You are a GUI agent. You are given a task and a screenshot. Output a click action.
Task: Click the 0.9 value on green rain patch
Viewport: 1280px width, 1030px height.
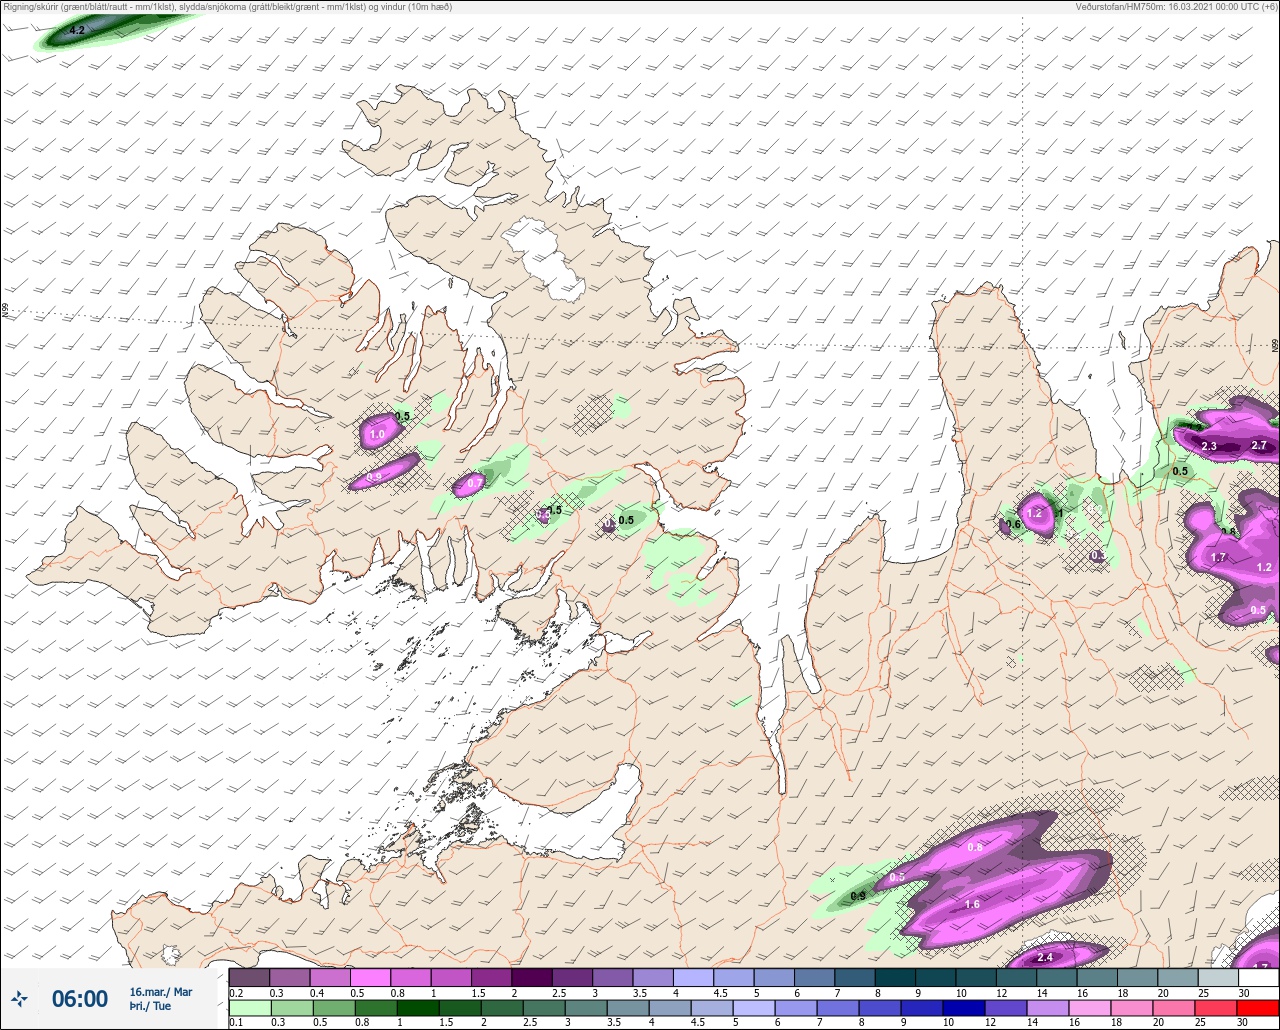858,895
